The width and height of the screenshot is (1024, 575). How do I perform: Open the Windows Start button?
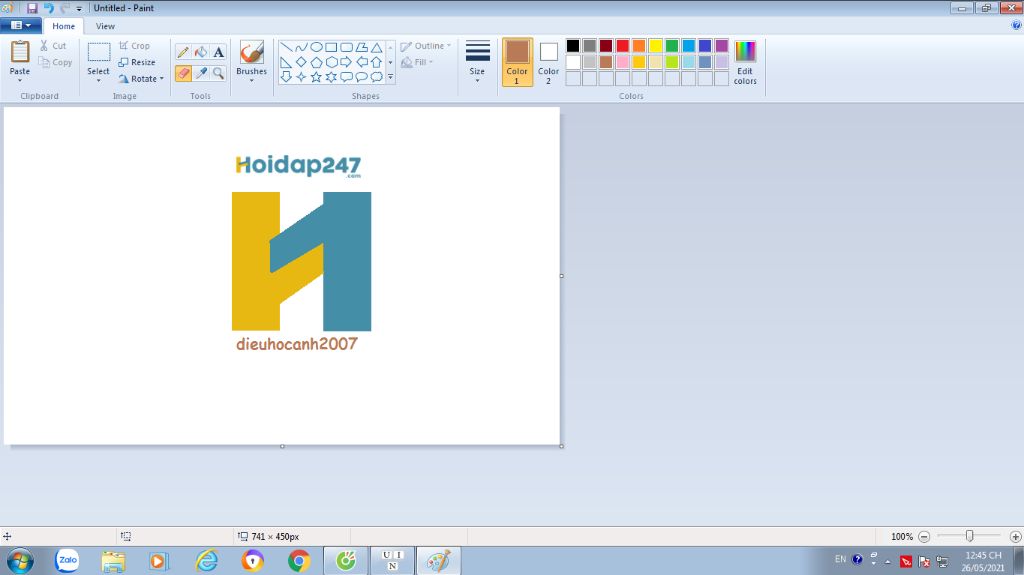point(20,561)
